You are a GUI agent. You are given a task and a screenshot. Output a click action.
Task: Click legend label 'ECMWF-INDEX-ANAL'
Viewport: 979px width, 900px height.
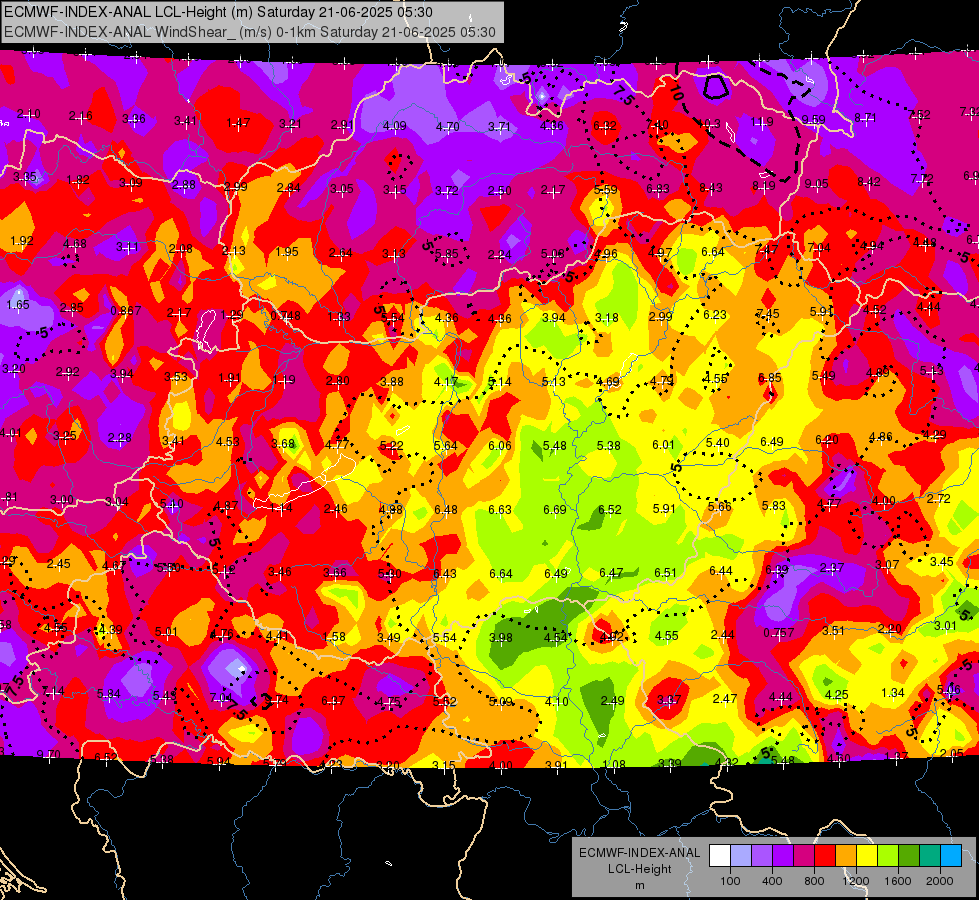639,853
